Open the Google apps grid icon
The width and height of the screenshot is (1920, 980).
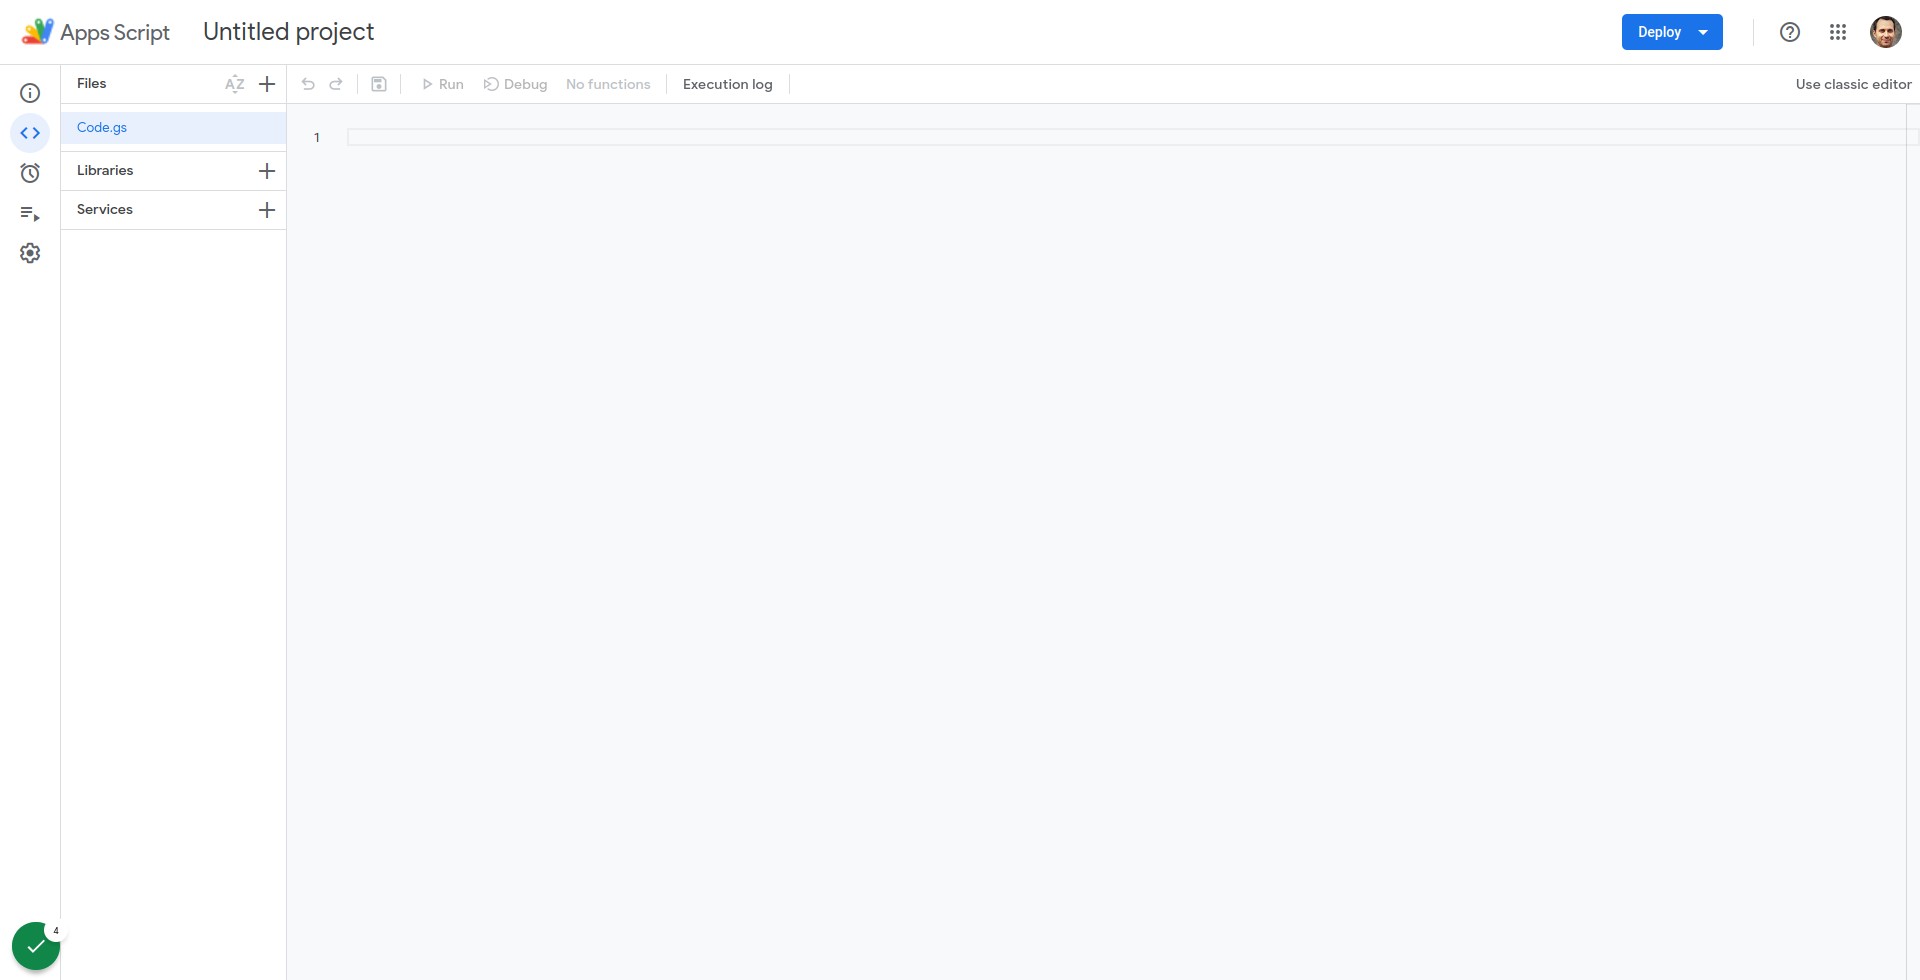[x=1838, y=32]
